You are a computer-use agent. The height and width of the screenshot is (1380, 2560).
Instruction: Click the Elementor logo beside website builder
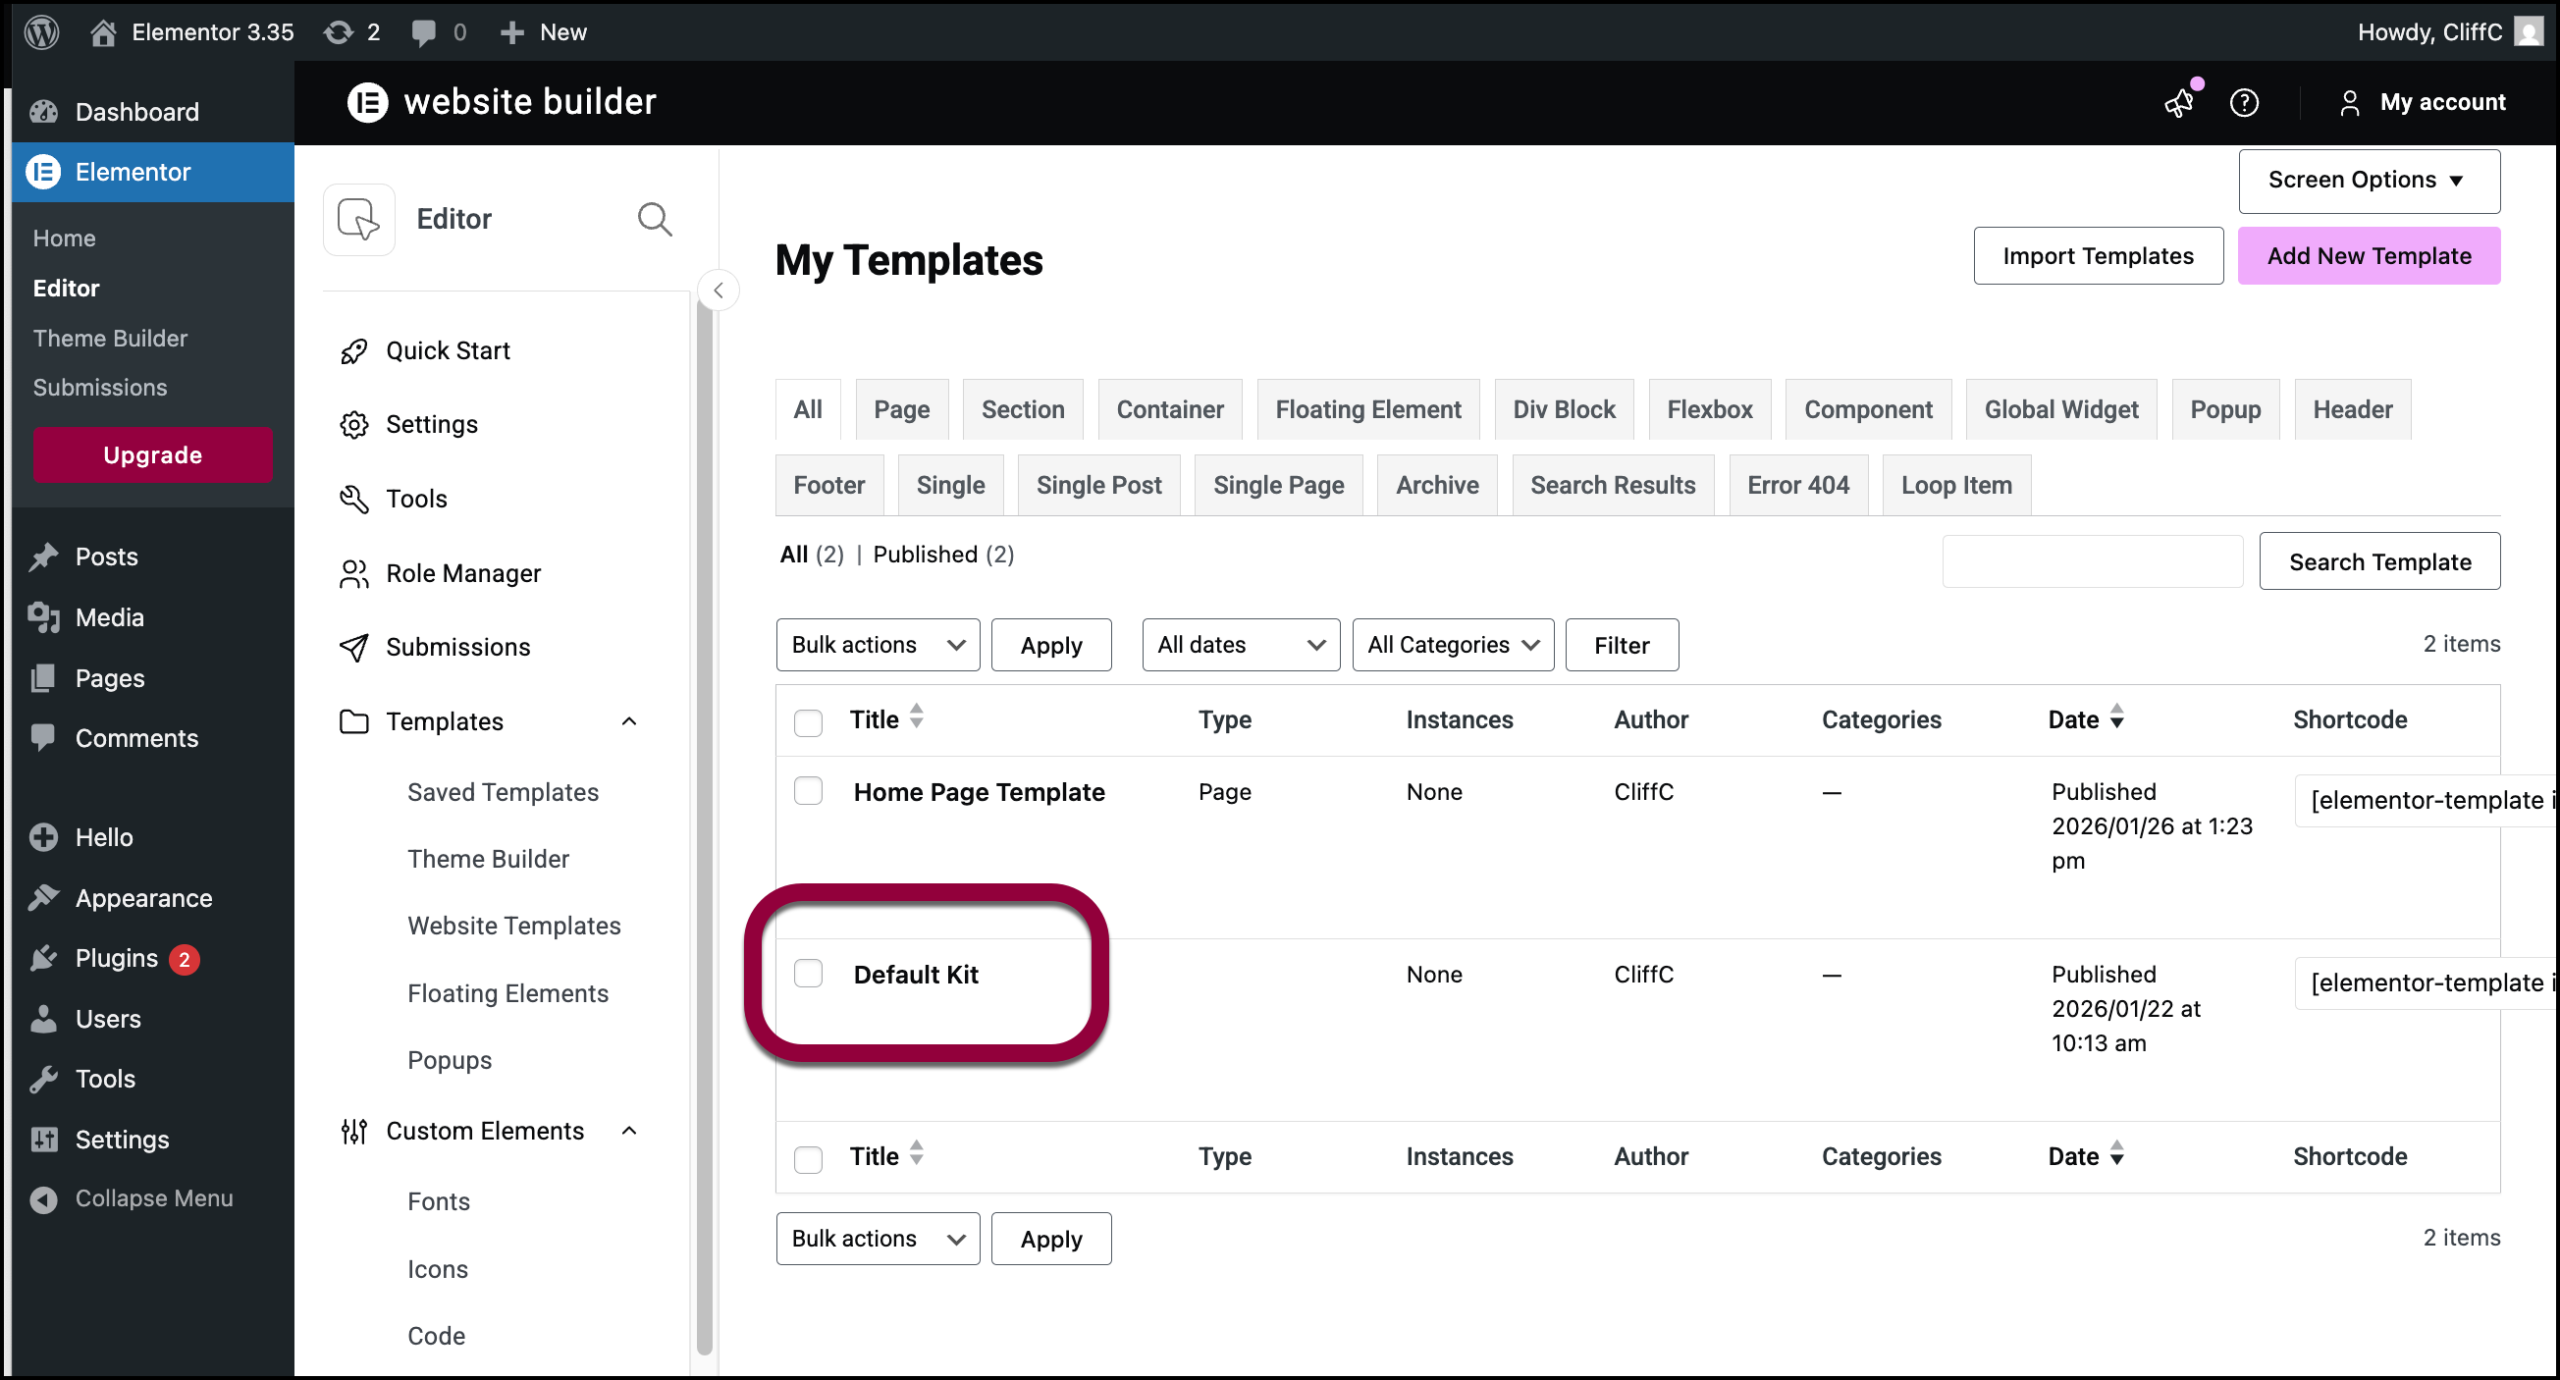tap(367, 102)
